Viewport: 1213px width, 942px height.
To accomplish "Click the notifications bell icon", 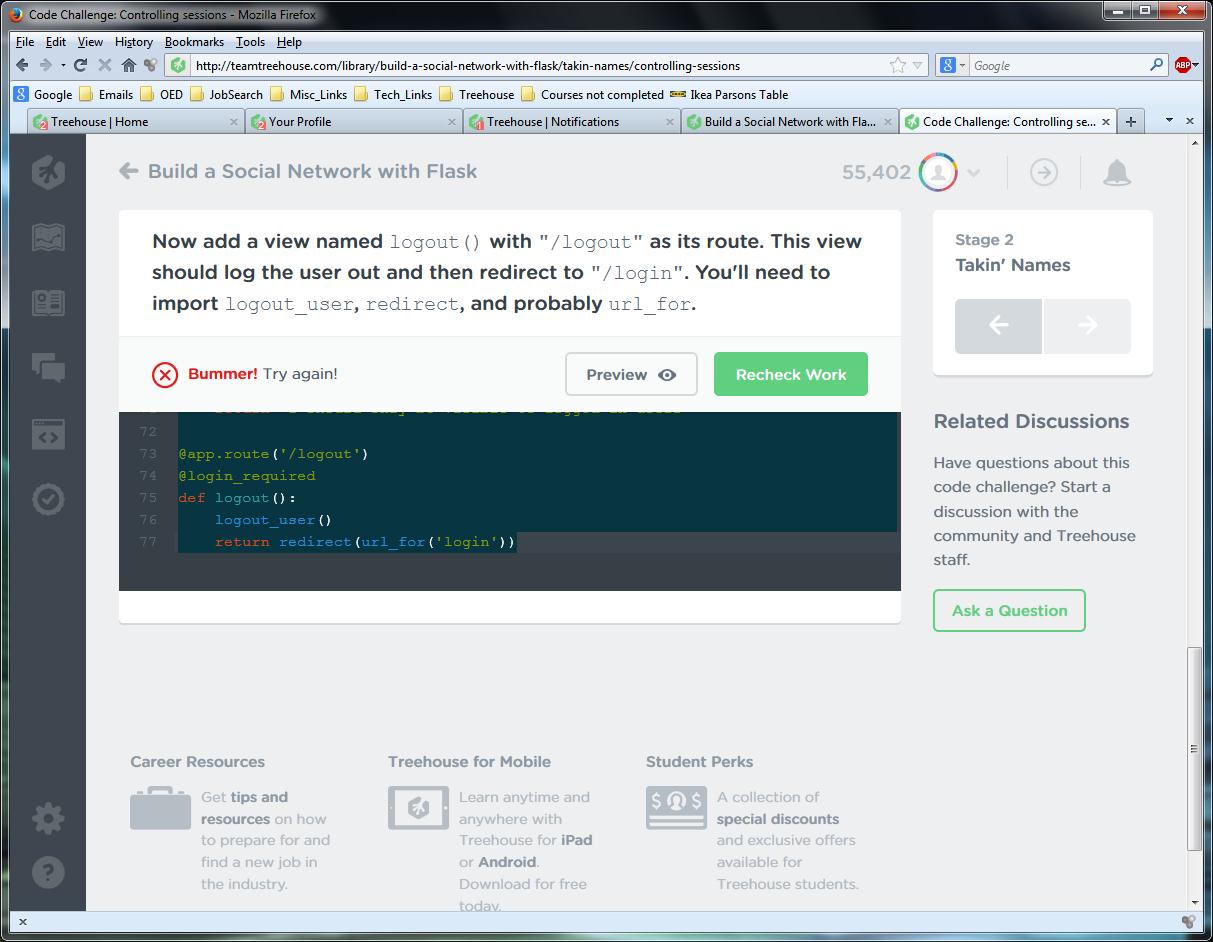I will [x=1117, y=173].
